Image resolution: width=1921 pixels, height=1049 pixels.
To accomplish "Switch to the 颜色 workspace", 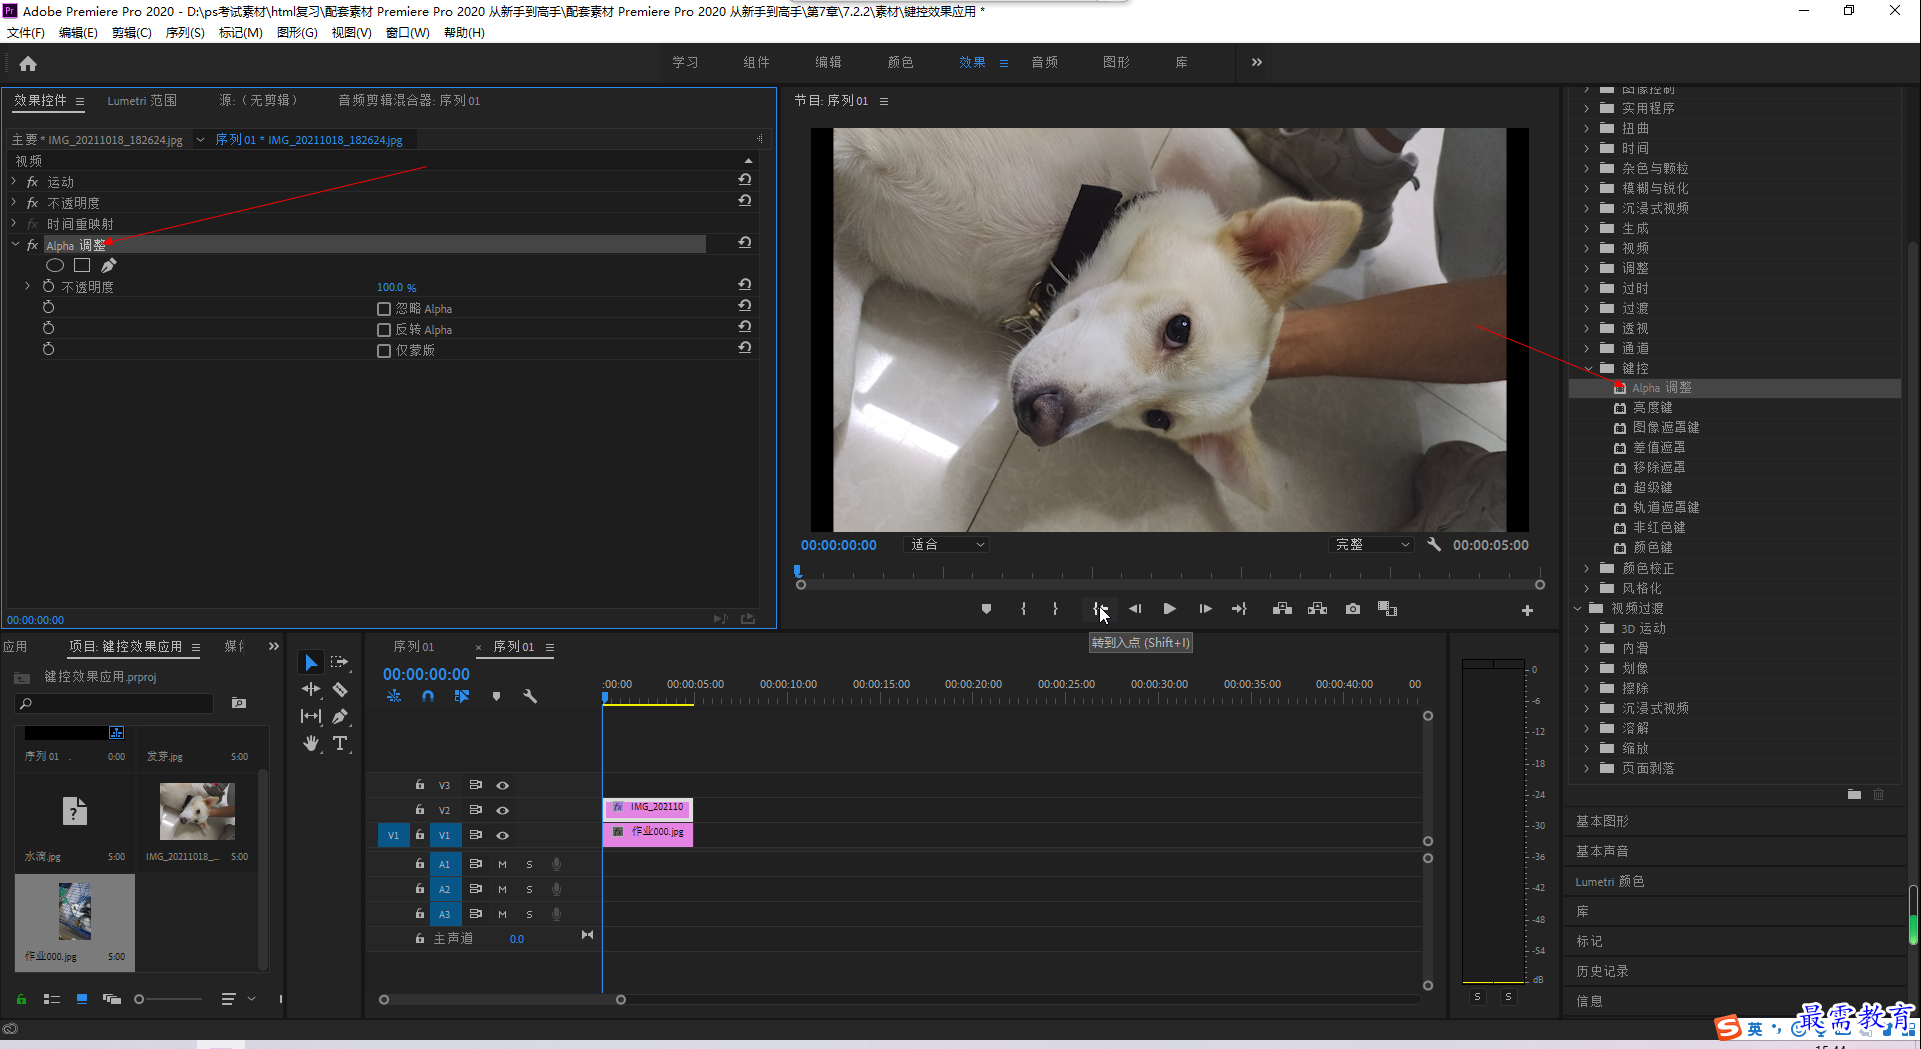I will (900, 62).
